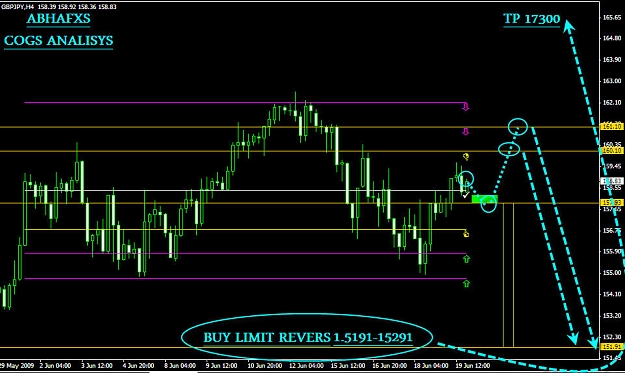The width and height of the screenshot is (625, 373).
Task: Click the 16 Jun 20:00 time label
Action: pos(389,365)
